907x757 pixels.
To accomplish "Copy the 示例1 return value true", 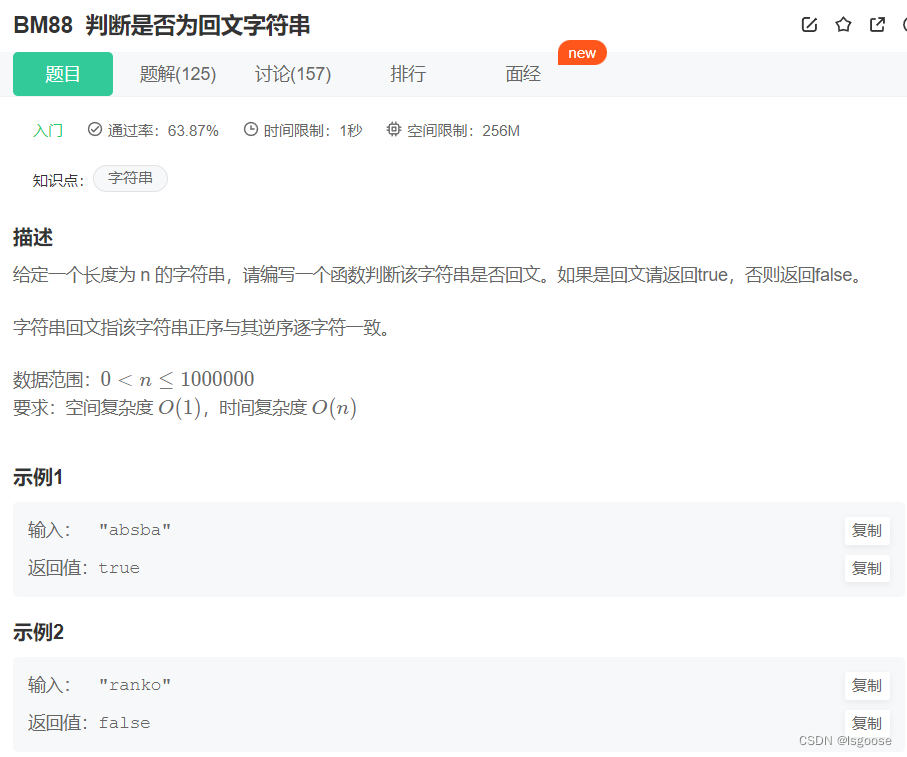I will pos(866,568).
